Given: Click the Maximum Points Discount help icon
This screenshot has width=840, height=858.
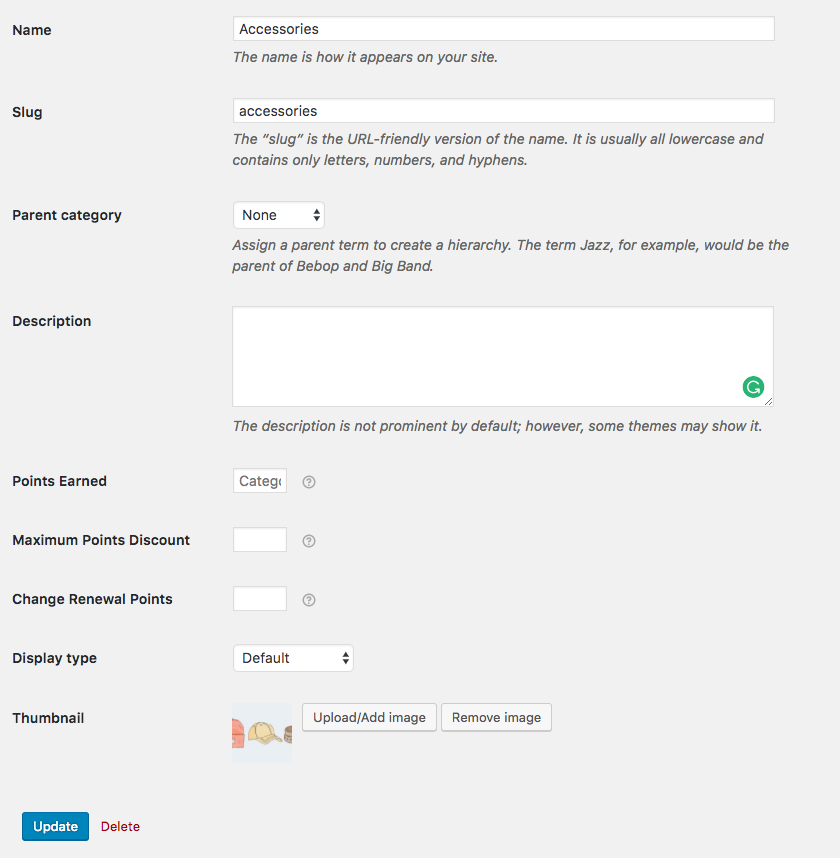Looking at the screenshot, I should (308, 540).
